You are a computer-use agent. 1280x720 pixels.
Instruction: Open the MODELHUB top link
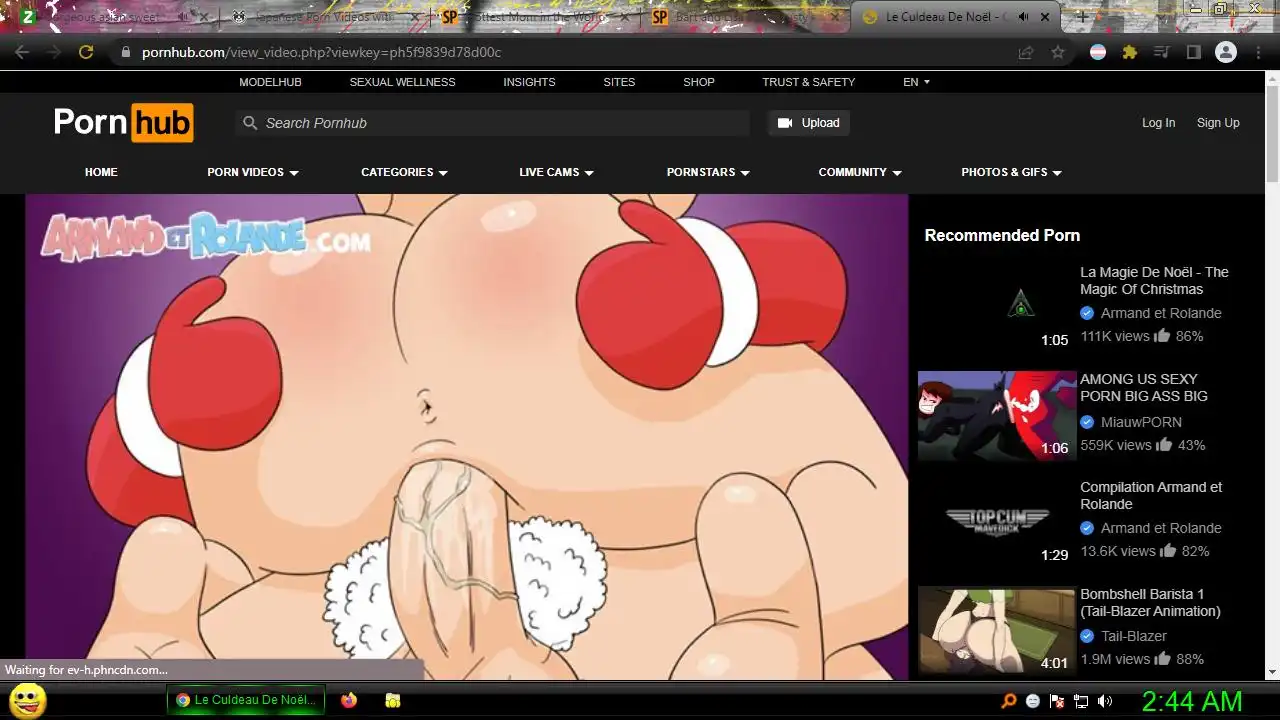270,82
